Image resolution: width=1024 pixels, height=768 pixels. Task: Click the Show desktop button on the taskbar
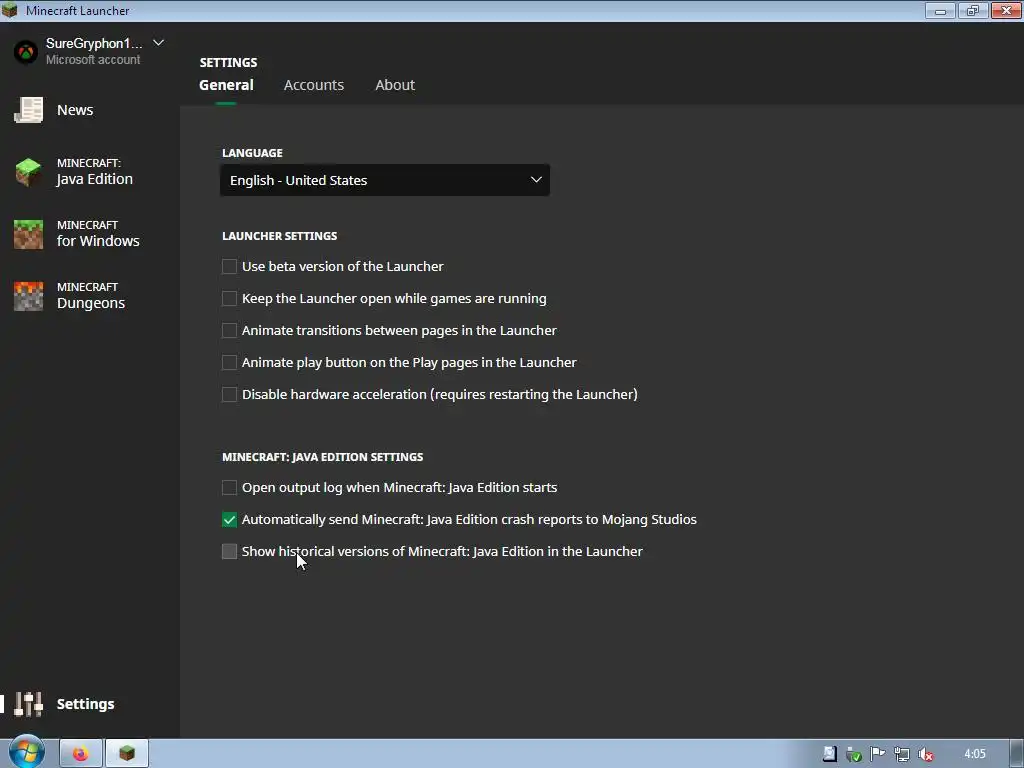pyautogui.click(x=1017, y=754)
